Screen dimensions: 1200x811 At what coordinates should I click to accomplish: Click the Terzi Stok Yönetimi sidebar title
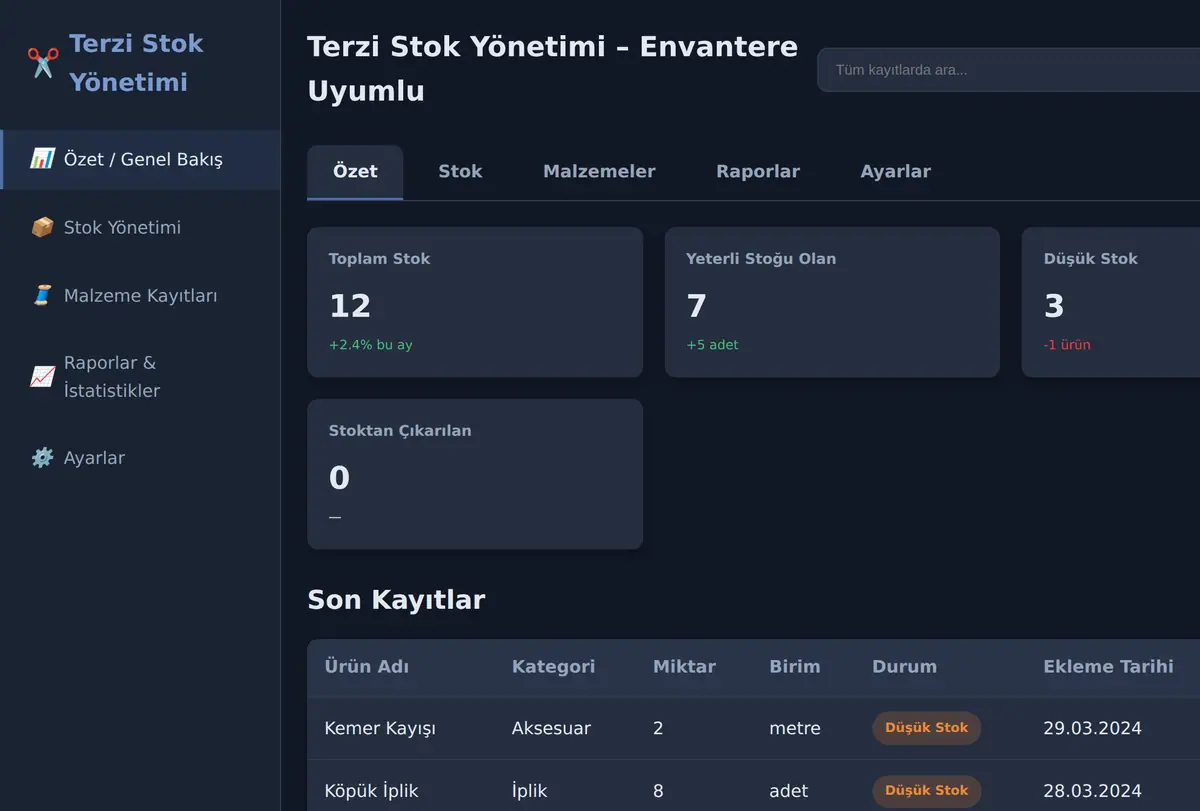click(136, 63)
